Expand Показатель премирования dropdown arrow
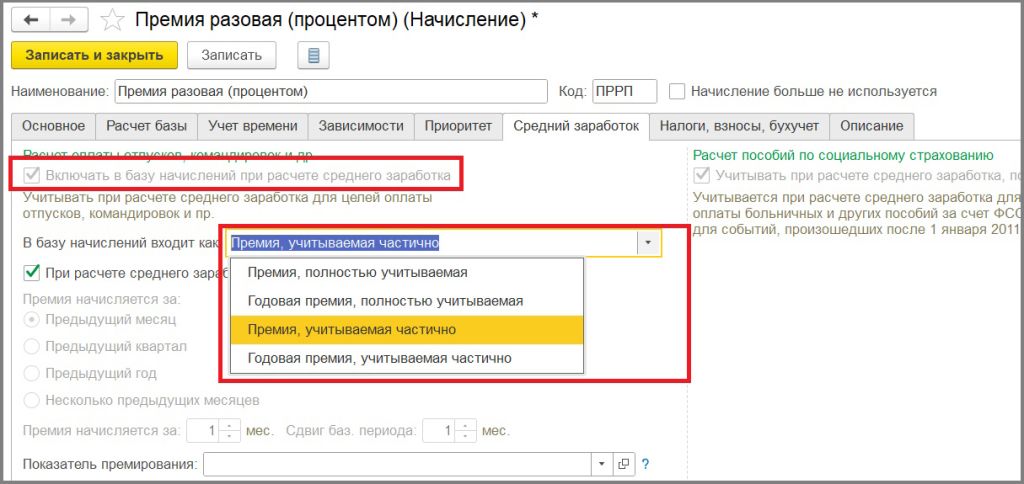This screenshot has width=1024, height=484. pyautogui.click(x=602, y=464)
